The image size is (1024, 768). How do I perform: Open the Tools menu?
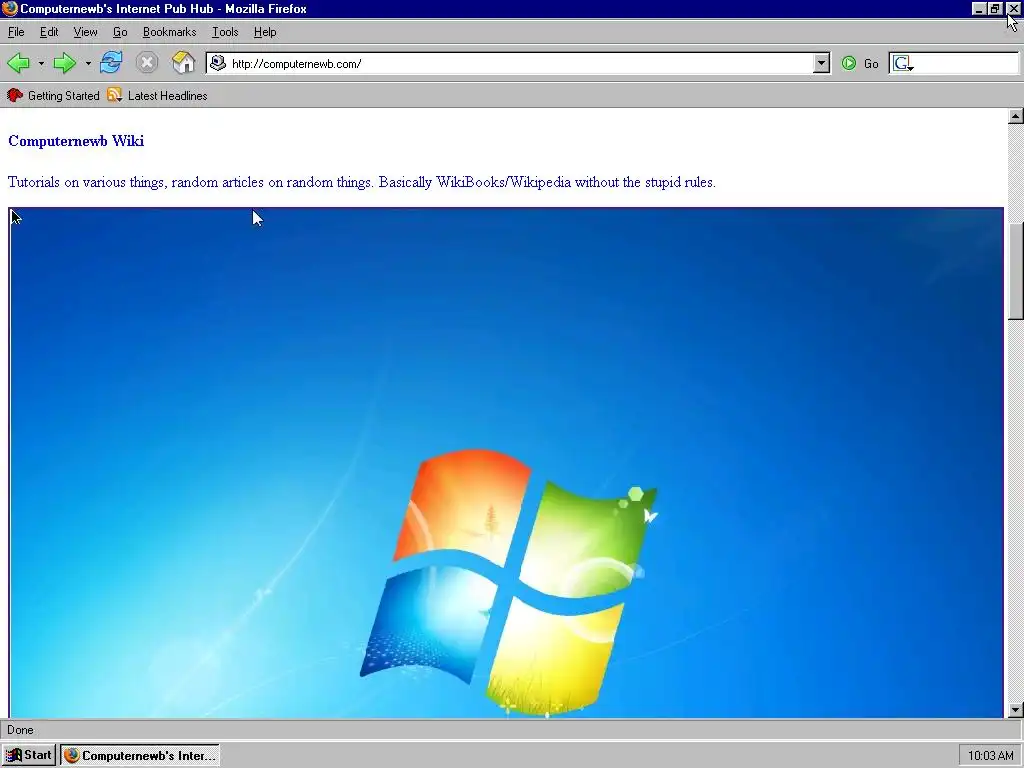225,32
